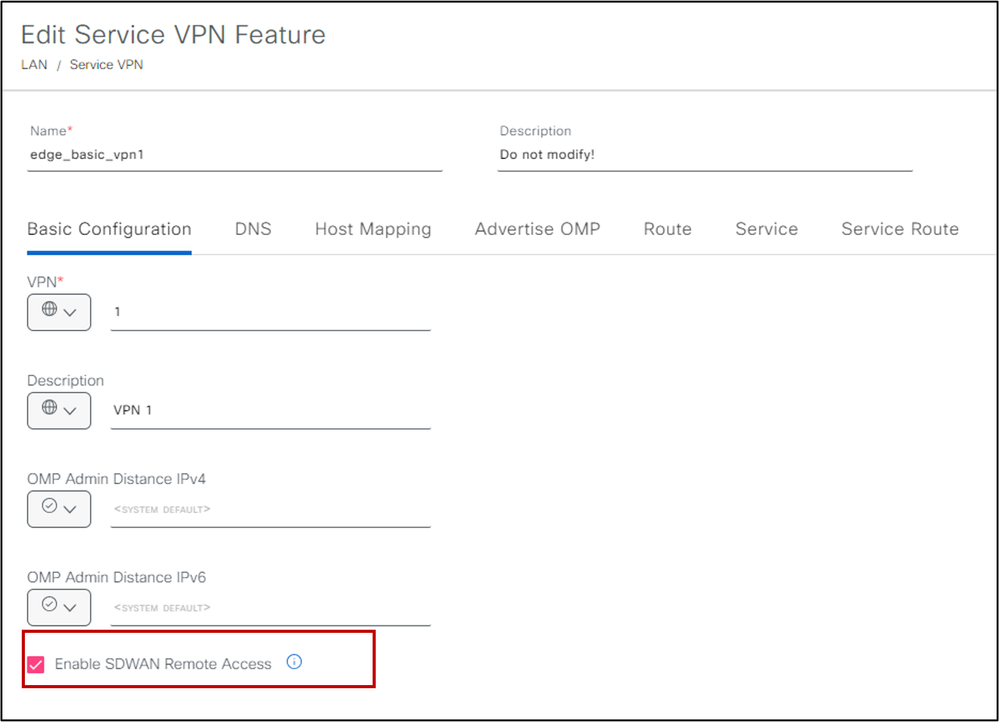This screenshot has height=722, width=999.
Task: Click the VPN number field showing 1
Action: (270, 312)
